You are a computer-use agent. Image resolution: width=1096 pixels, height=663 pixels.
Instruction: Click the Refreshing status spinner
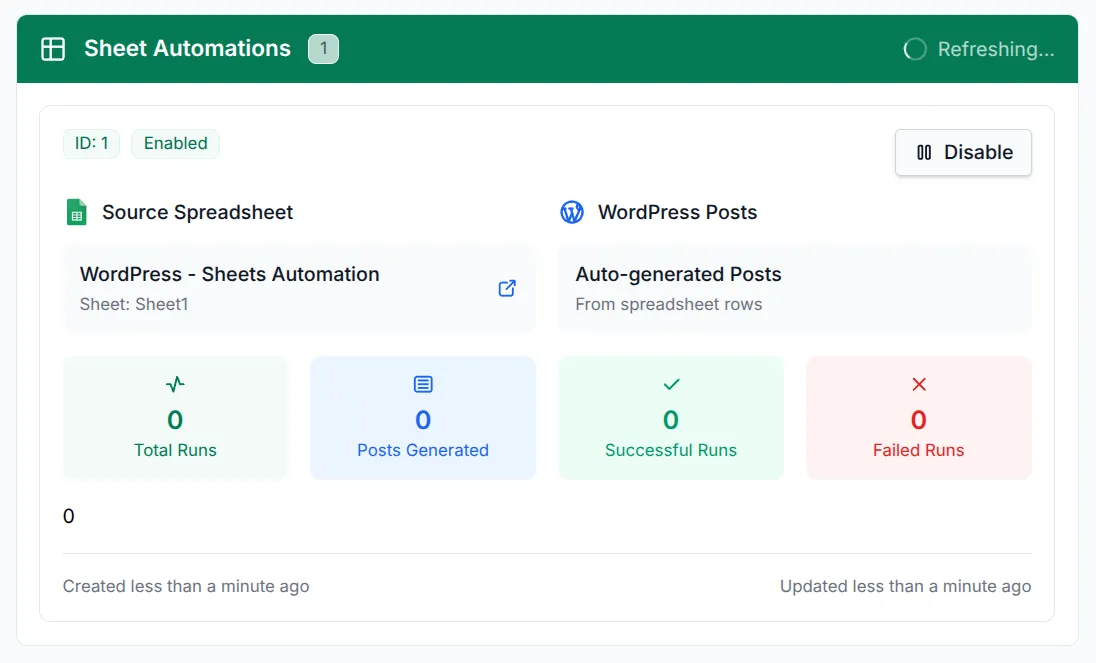point(915,48)
